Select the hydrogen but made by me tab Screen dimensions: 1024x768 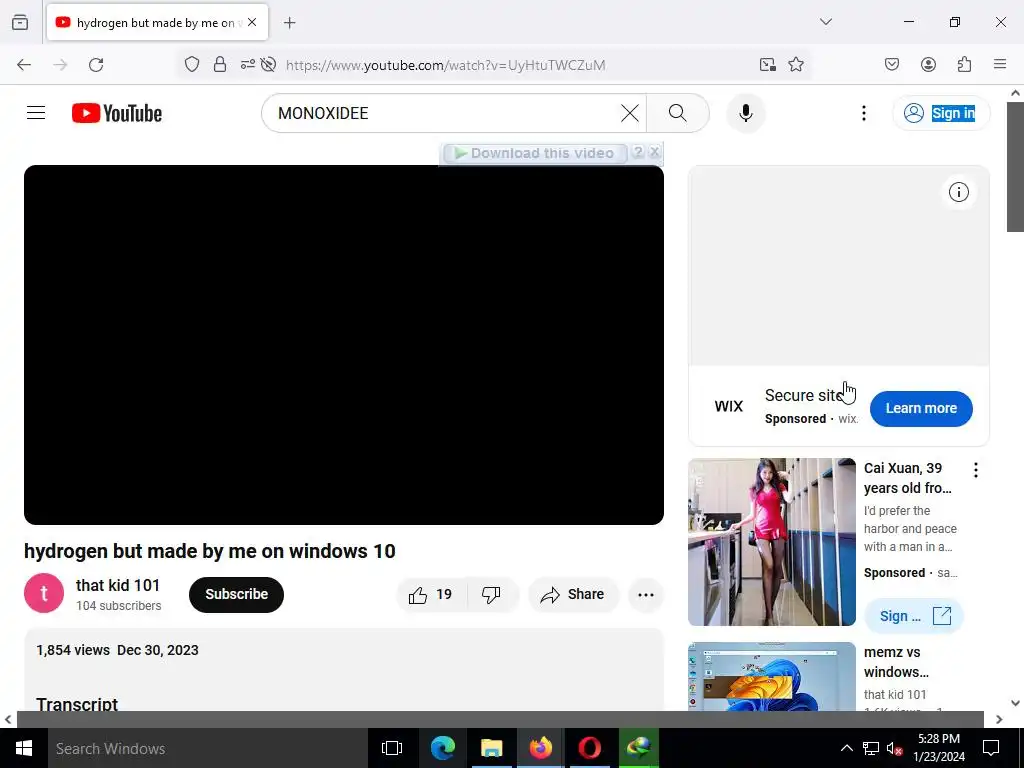(157, 23)
